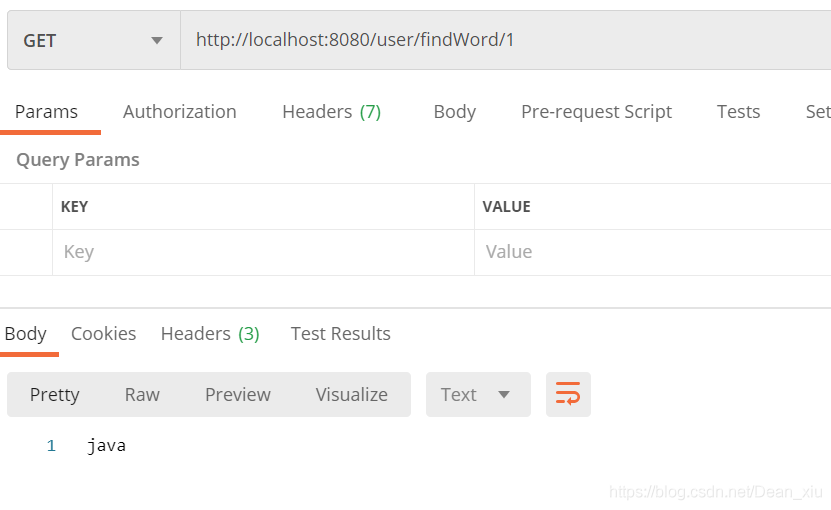This screenshot has width=831, height=510.
Task: Click line number 1 in response
Action: pyautogui.click(x=51, y=445)
